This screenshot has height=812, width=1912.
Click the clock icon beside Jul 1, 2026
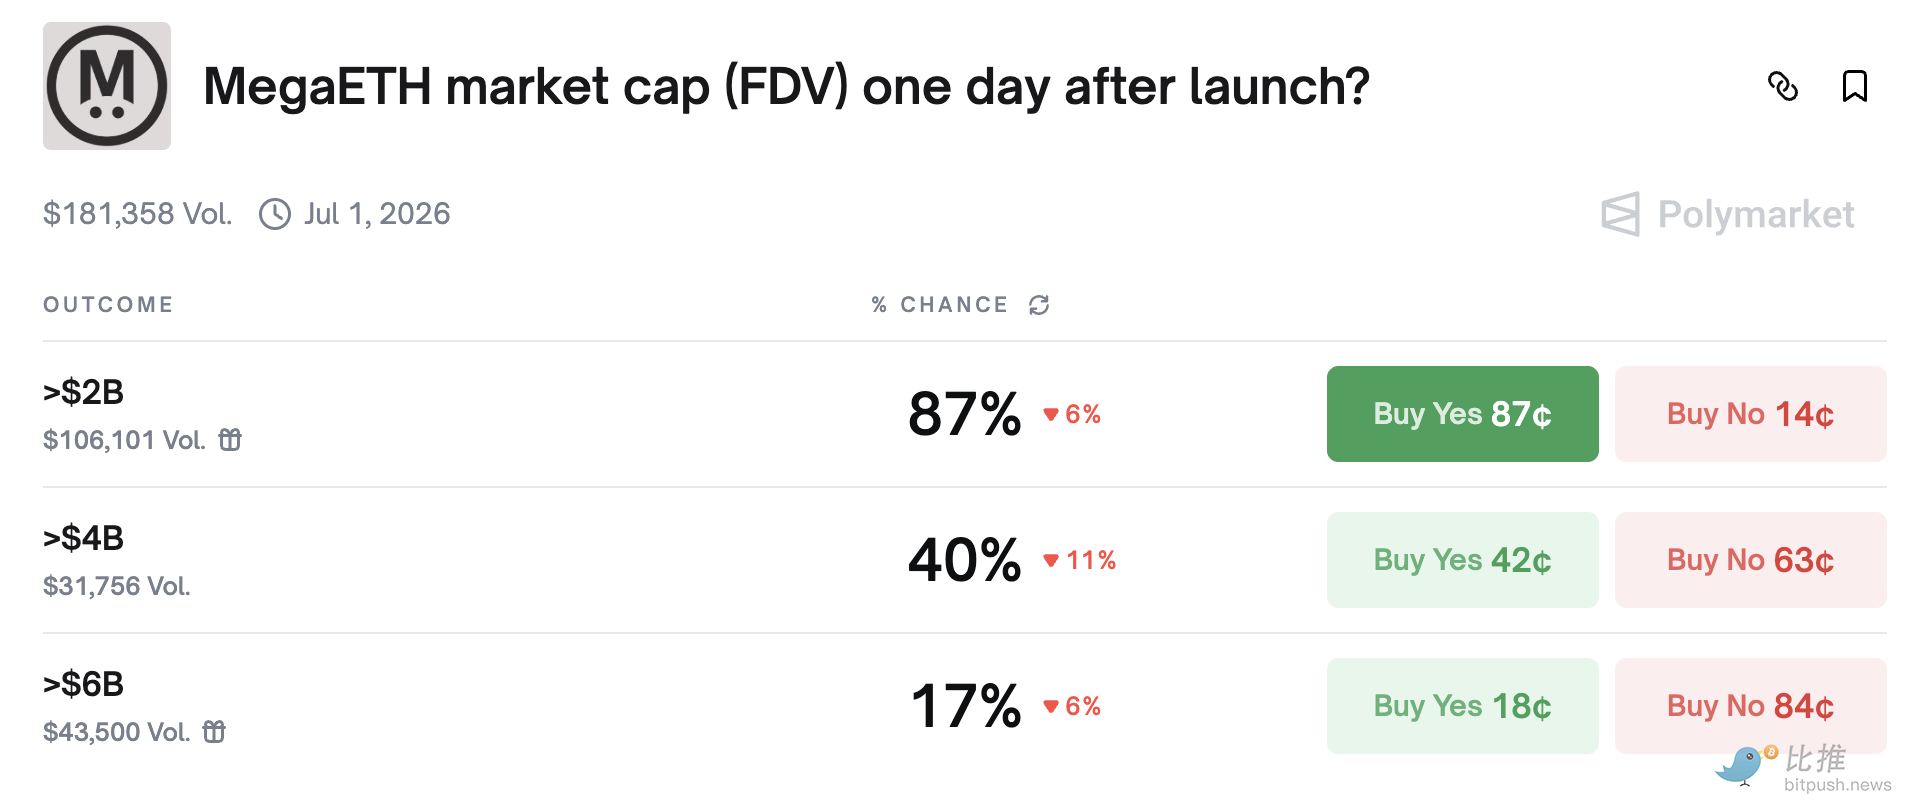coord(275,214)
